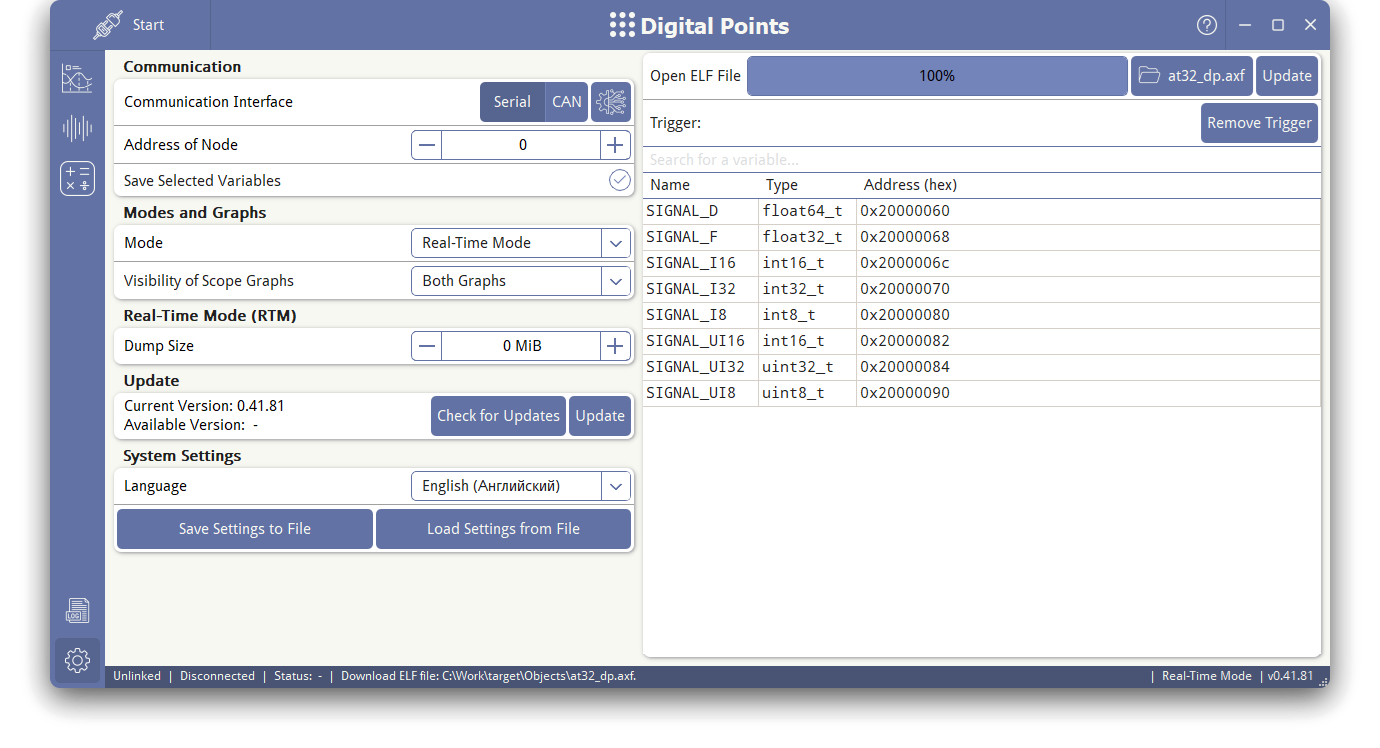
Task: Select the SIGNAL_I32 variable row
Action: click(982, 289)
